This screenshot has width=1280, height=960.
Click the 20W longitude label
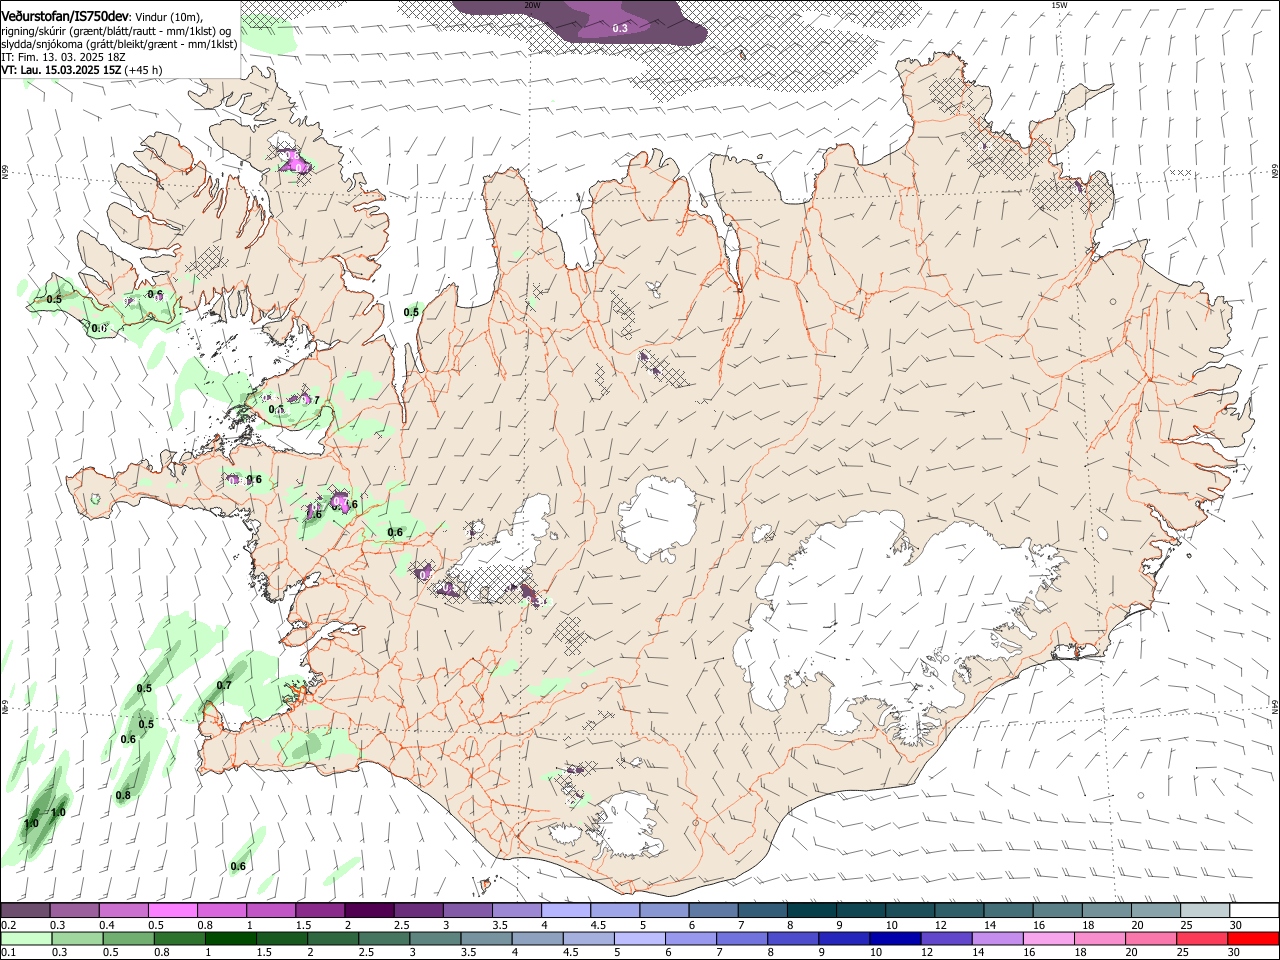(532, 5)
